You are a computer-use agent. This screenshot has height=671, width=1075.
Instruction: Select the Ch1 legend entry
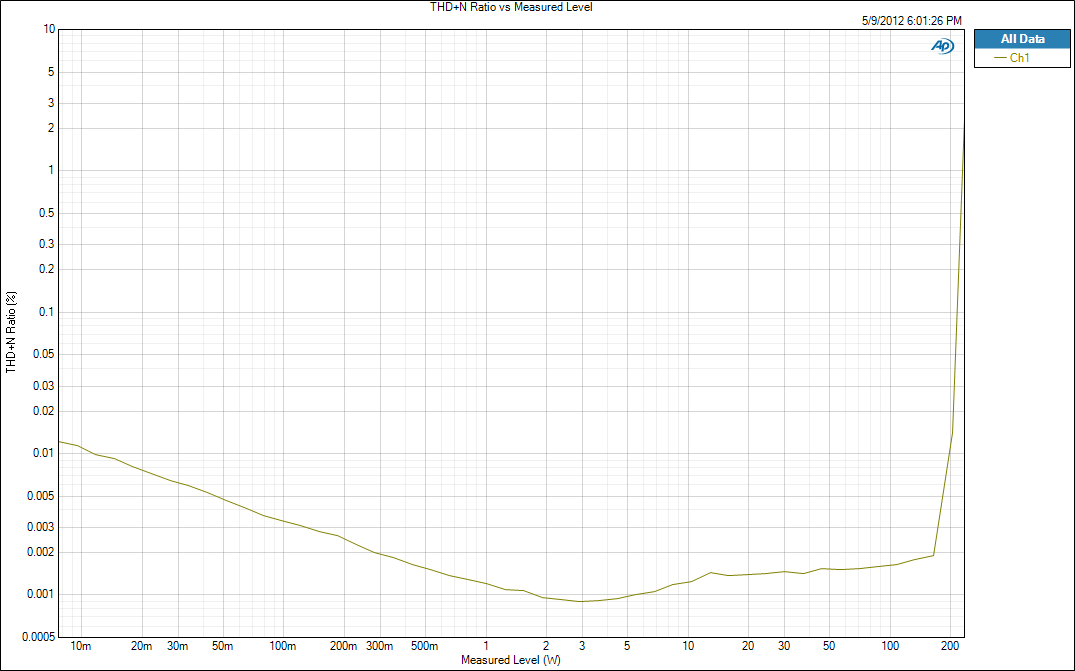pyautogui.click(x=1022, y=58)
